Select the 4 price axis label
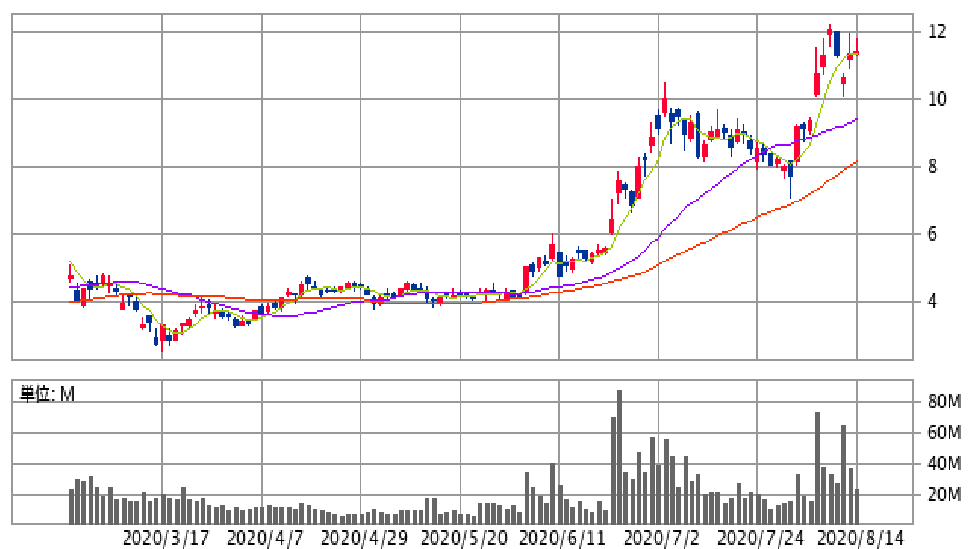Image resolution: width=973 pixels, height=549 pixels. [x=932, y=301]
